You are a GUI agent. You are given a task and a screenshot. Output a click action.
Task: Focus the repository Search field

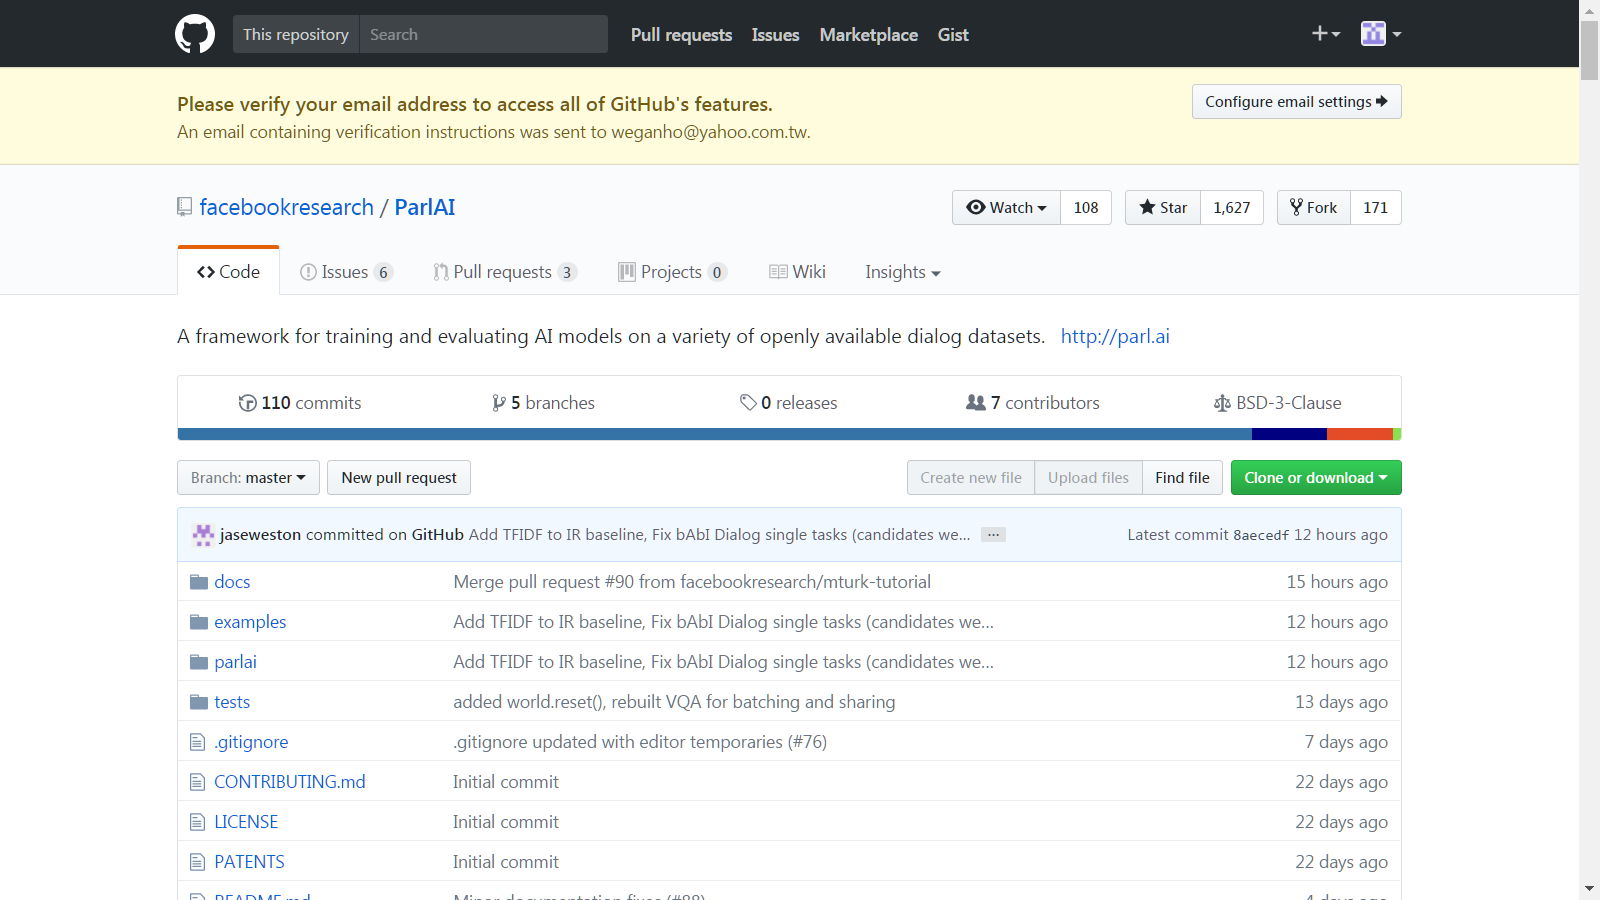(x=484, y=34)
